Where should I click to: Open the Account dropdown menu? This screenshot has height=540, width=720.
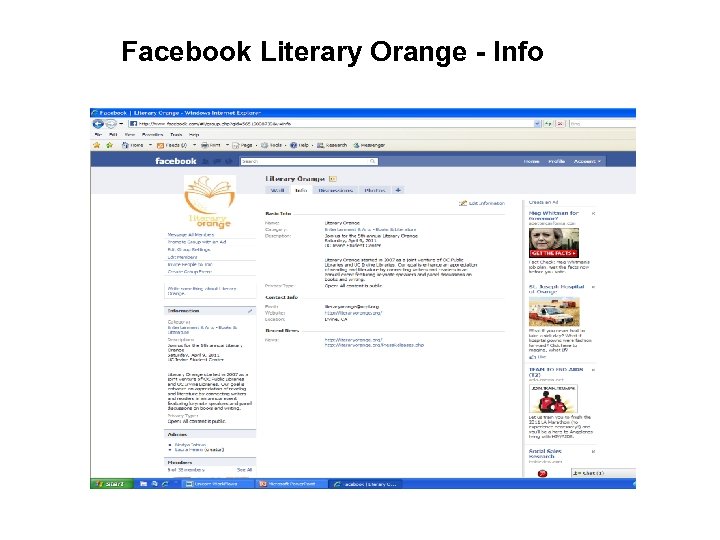[x=587, y=162]
